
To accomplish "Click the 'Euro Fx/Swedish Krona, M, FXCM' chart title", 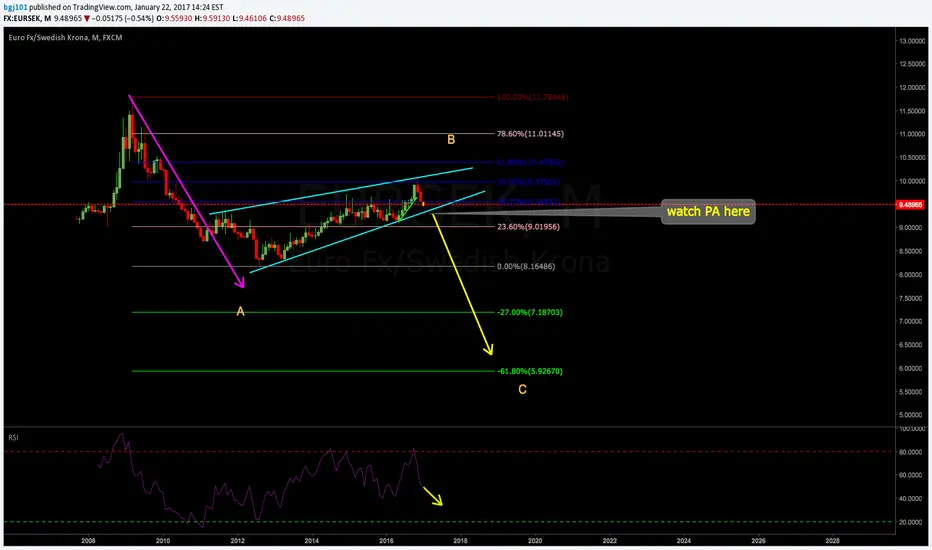I will (65, 37).
